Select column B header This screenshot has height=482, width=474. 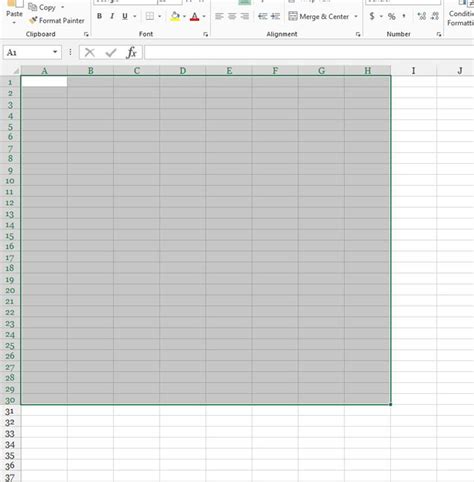(90, 71)
